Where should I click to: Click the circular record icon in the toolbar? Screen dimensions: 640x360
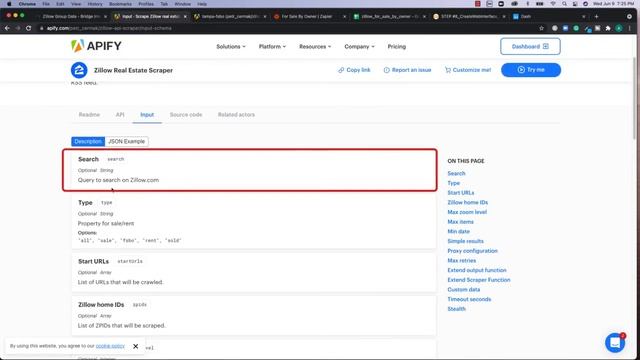pos(555,28)
